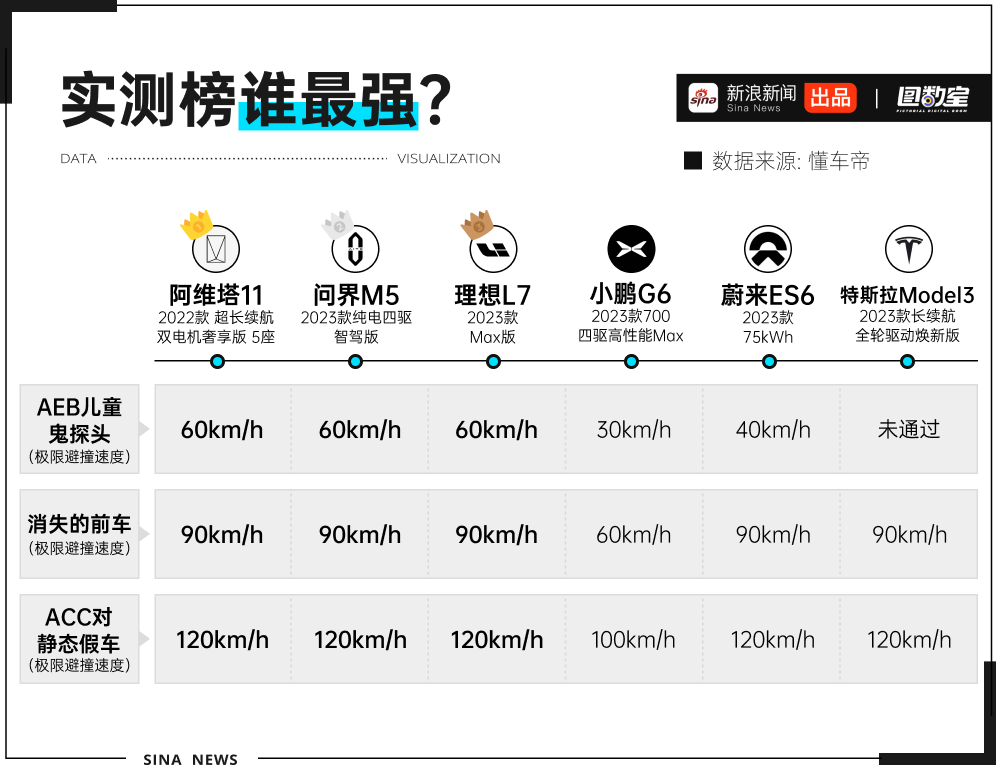Select the timeline dot under 特斯拉Model3
This screenshot has width=996, height=765.
click(x=907, y=362)
